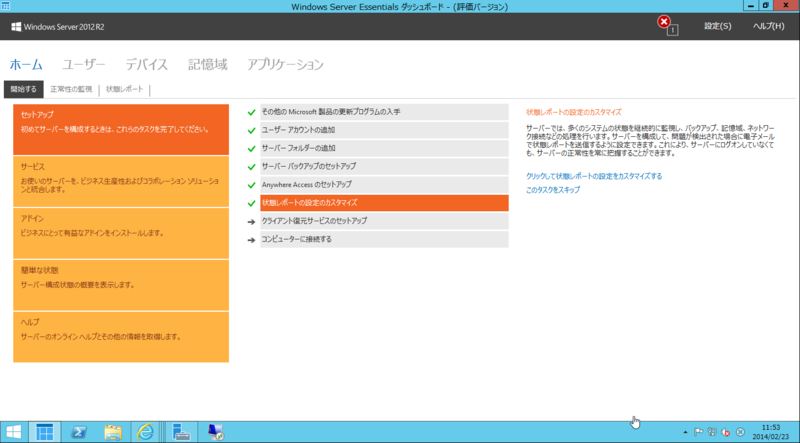Open Server Manager from the taskbar

click(x=181, y=432)
